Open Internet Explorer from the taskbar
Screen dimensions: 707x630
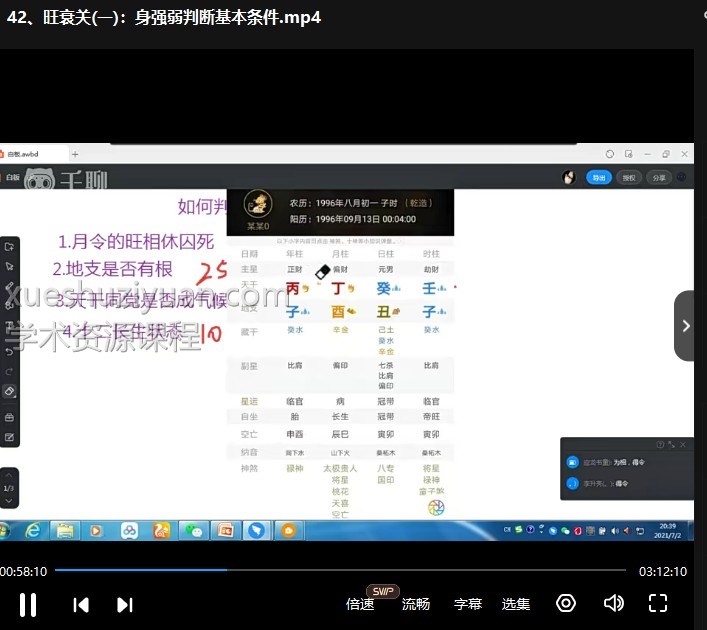coord(33,529)
